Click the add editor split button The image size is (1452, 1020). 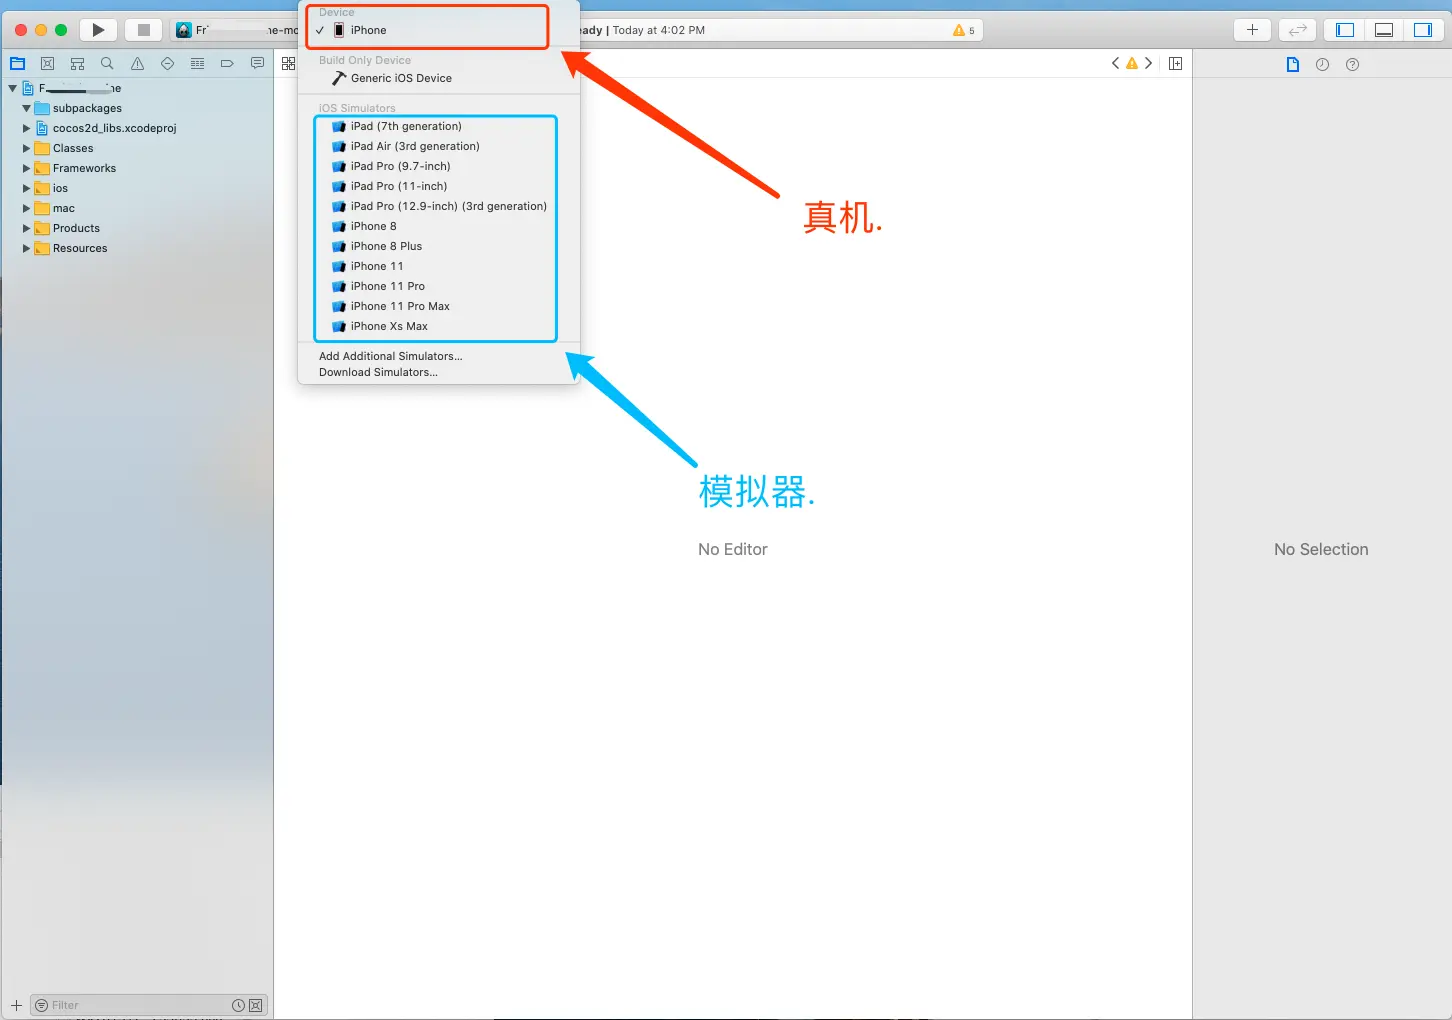1175,63
